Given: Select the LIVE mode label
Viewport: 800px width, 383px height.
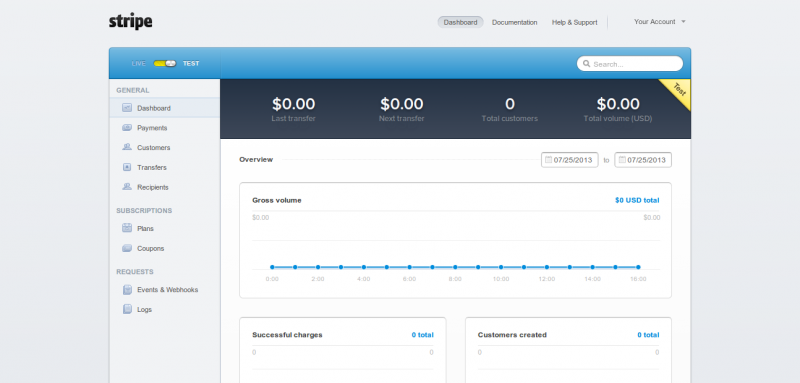Looking at the screenshot, I should point(139,64).
